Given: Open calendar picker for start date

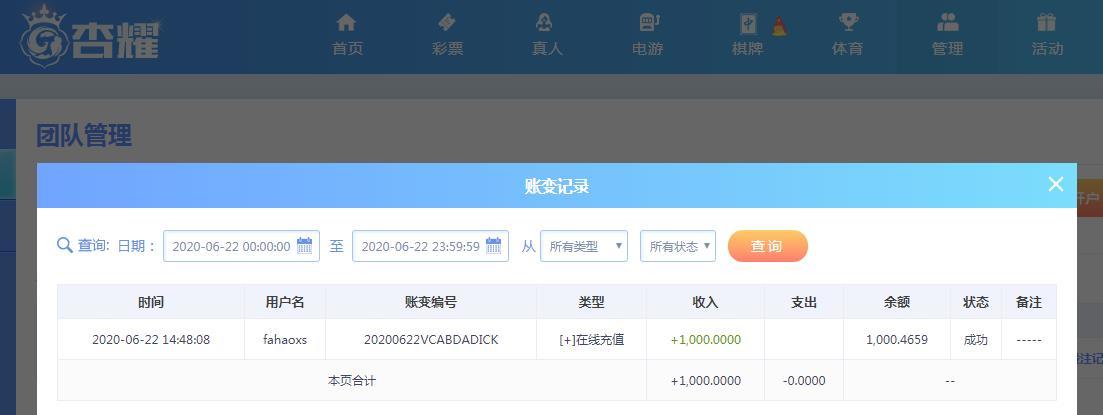Looking at the screenshot, I should tap(305, 245).
